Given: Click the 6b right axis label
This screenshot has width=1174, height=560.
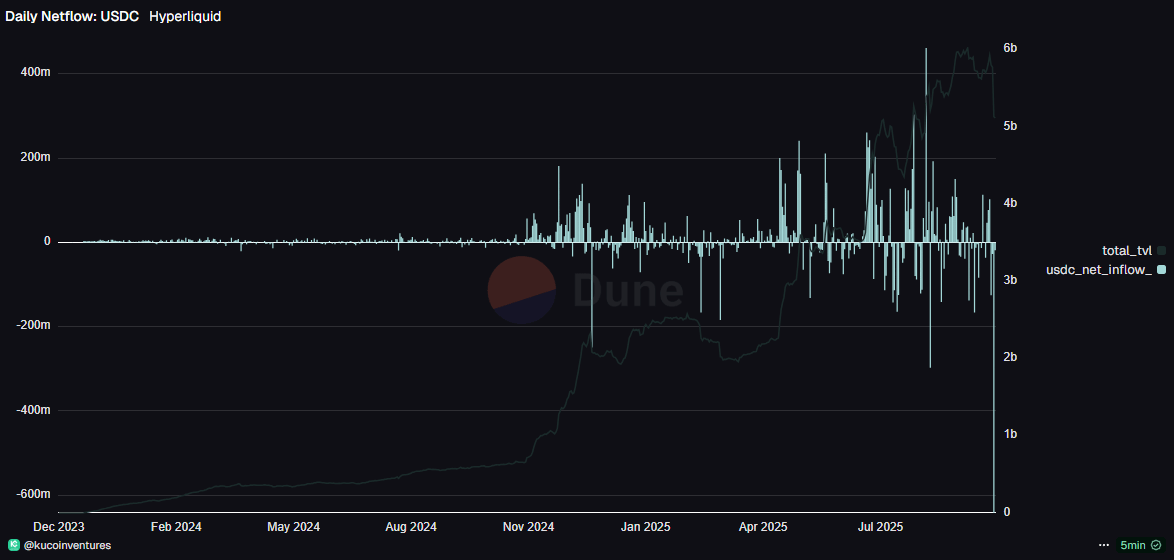Looking at the screenshot, I should click(x=1010, y=48).
